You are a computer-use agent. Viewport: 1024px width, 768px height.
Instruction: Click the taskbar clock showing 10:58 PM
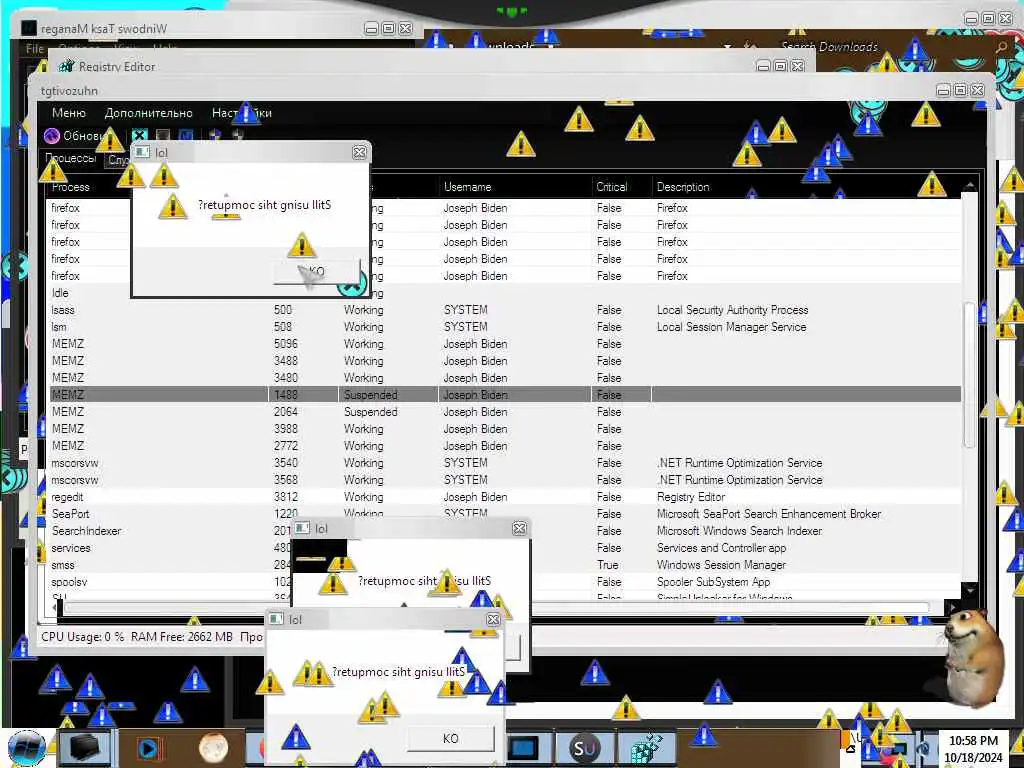click(973, 749)
